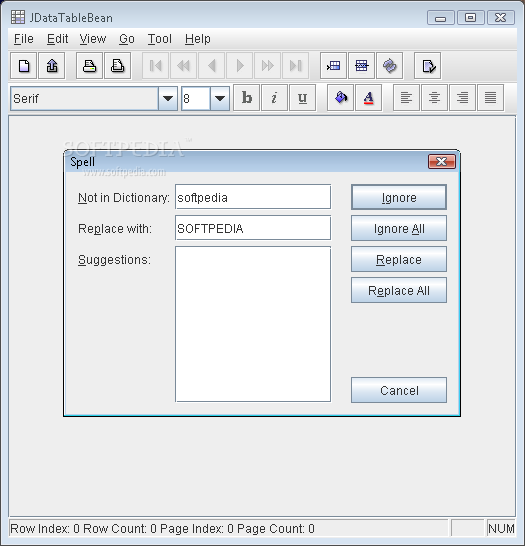Open the File menu

(x=24, y=39)
